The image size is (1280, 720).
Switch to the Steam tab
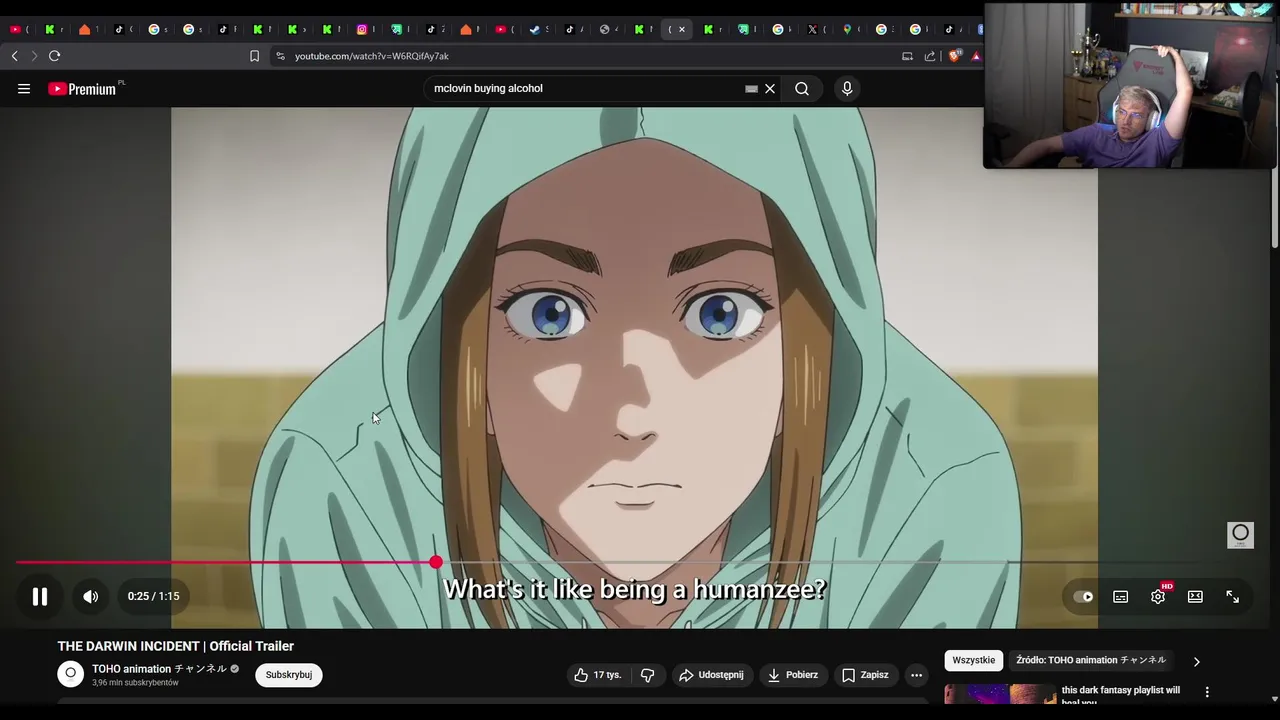pos(535,29)
